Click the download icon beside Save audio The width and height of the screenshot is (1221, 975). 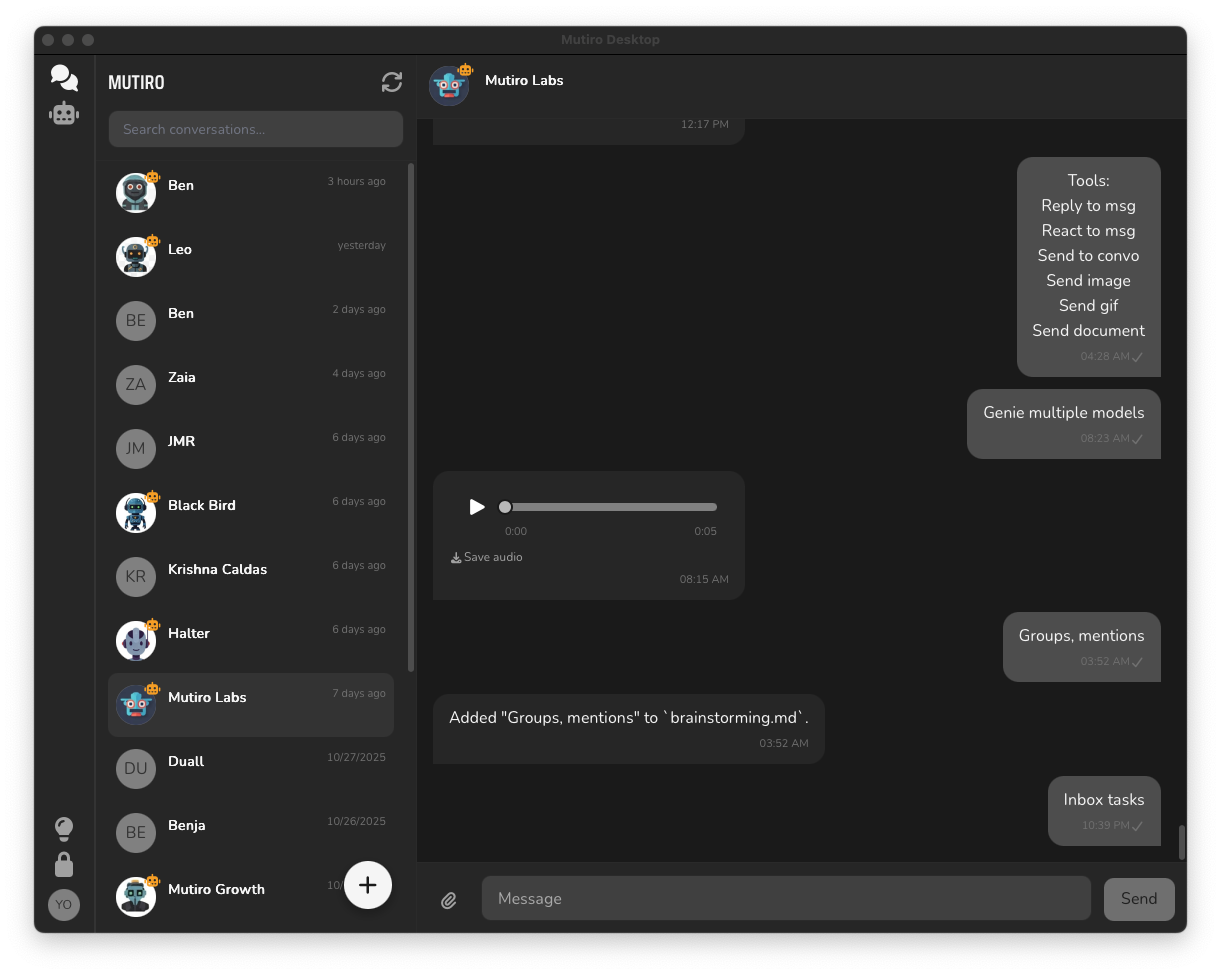(457, 557)
